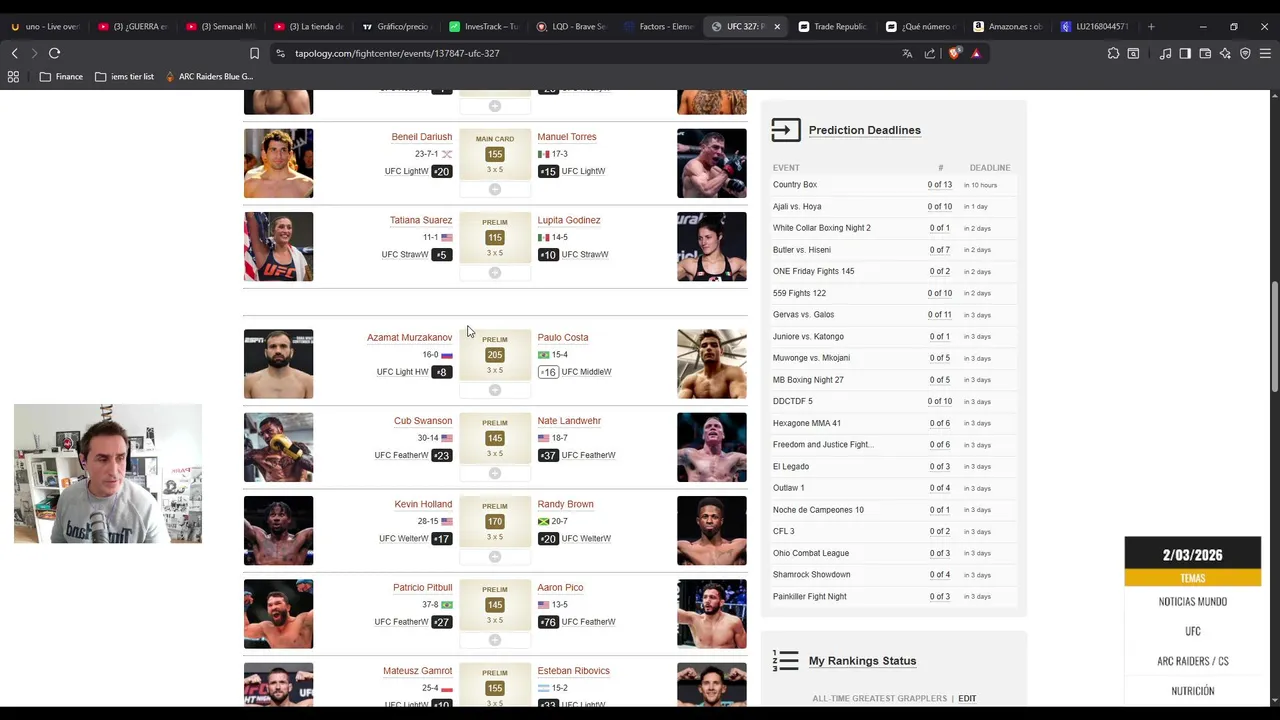Toggle the browser sidebar panel icon

coord(1185,53)
